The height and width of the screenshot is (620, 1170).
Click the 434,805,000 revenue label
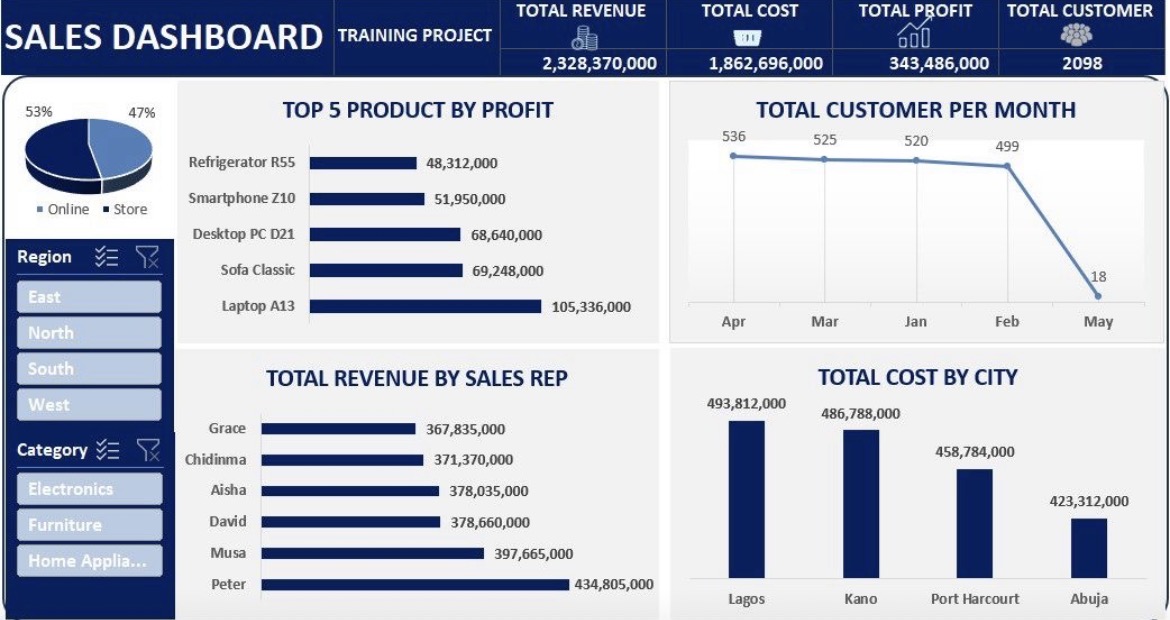614,584
